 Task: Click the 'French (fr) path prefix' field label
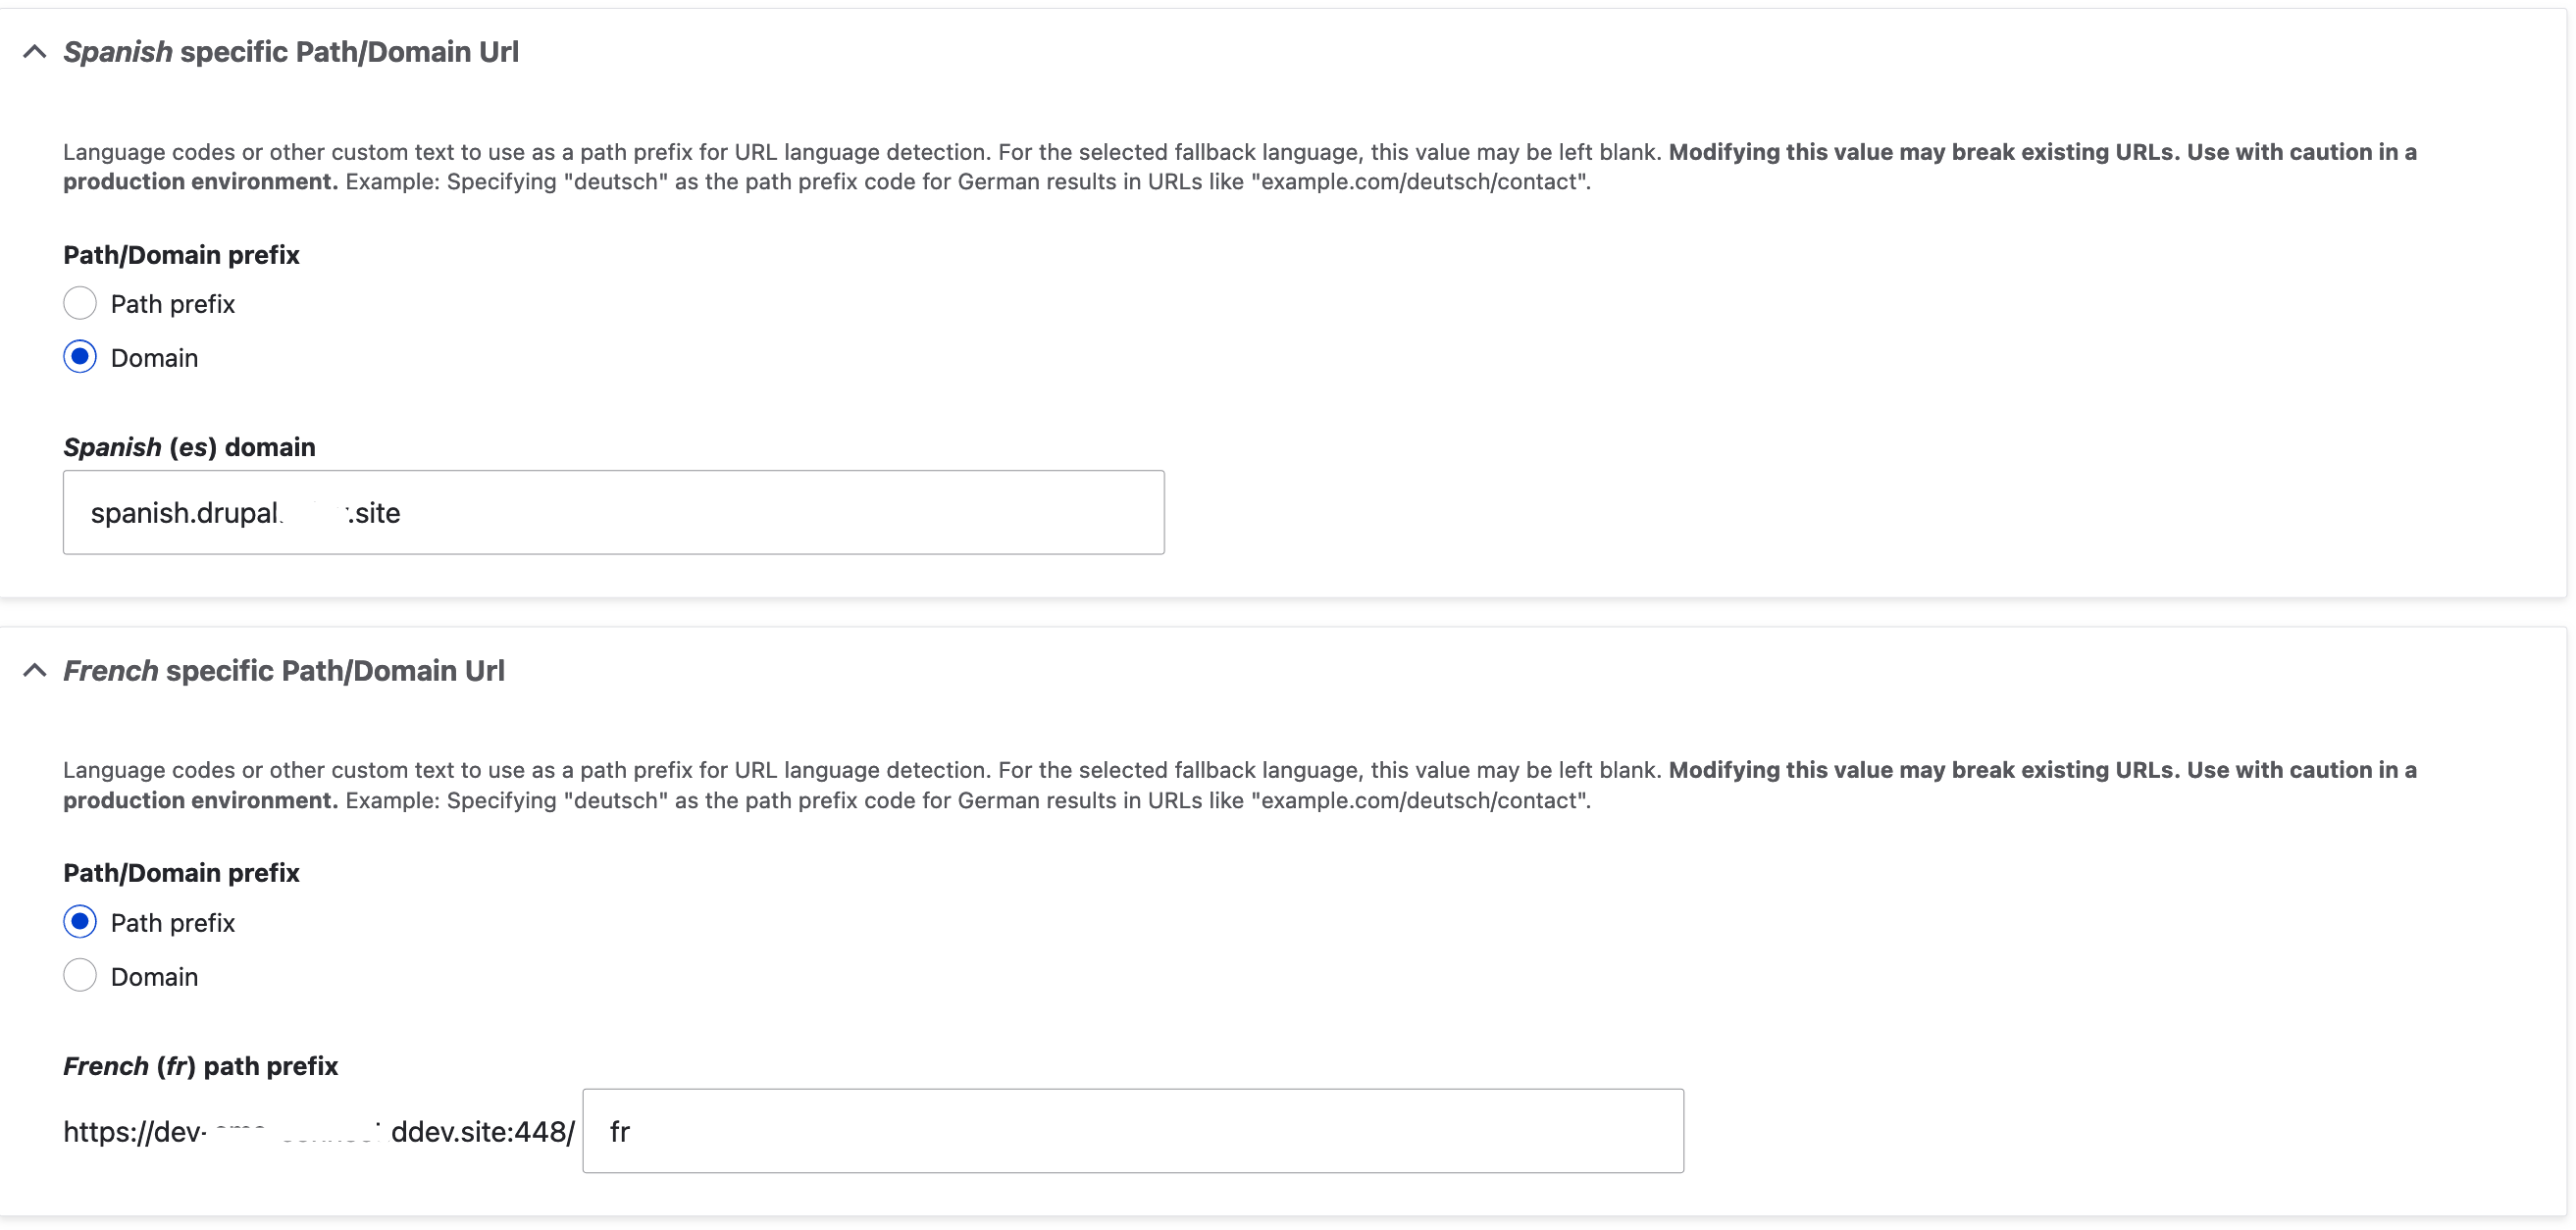click(x=200, y=1066)
